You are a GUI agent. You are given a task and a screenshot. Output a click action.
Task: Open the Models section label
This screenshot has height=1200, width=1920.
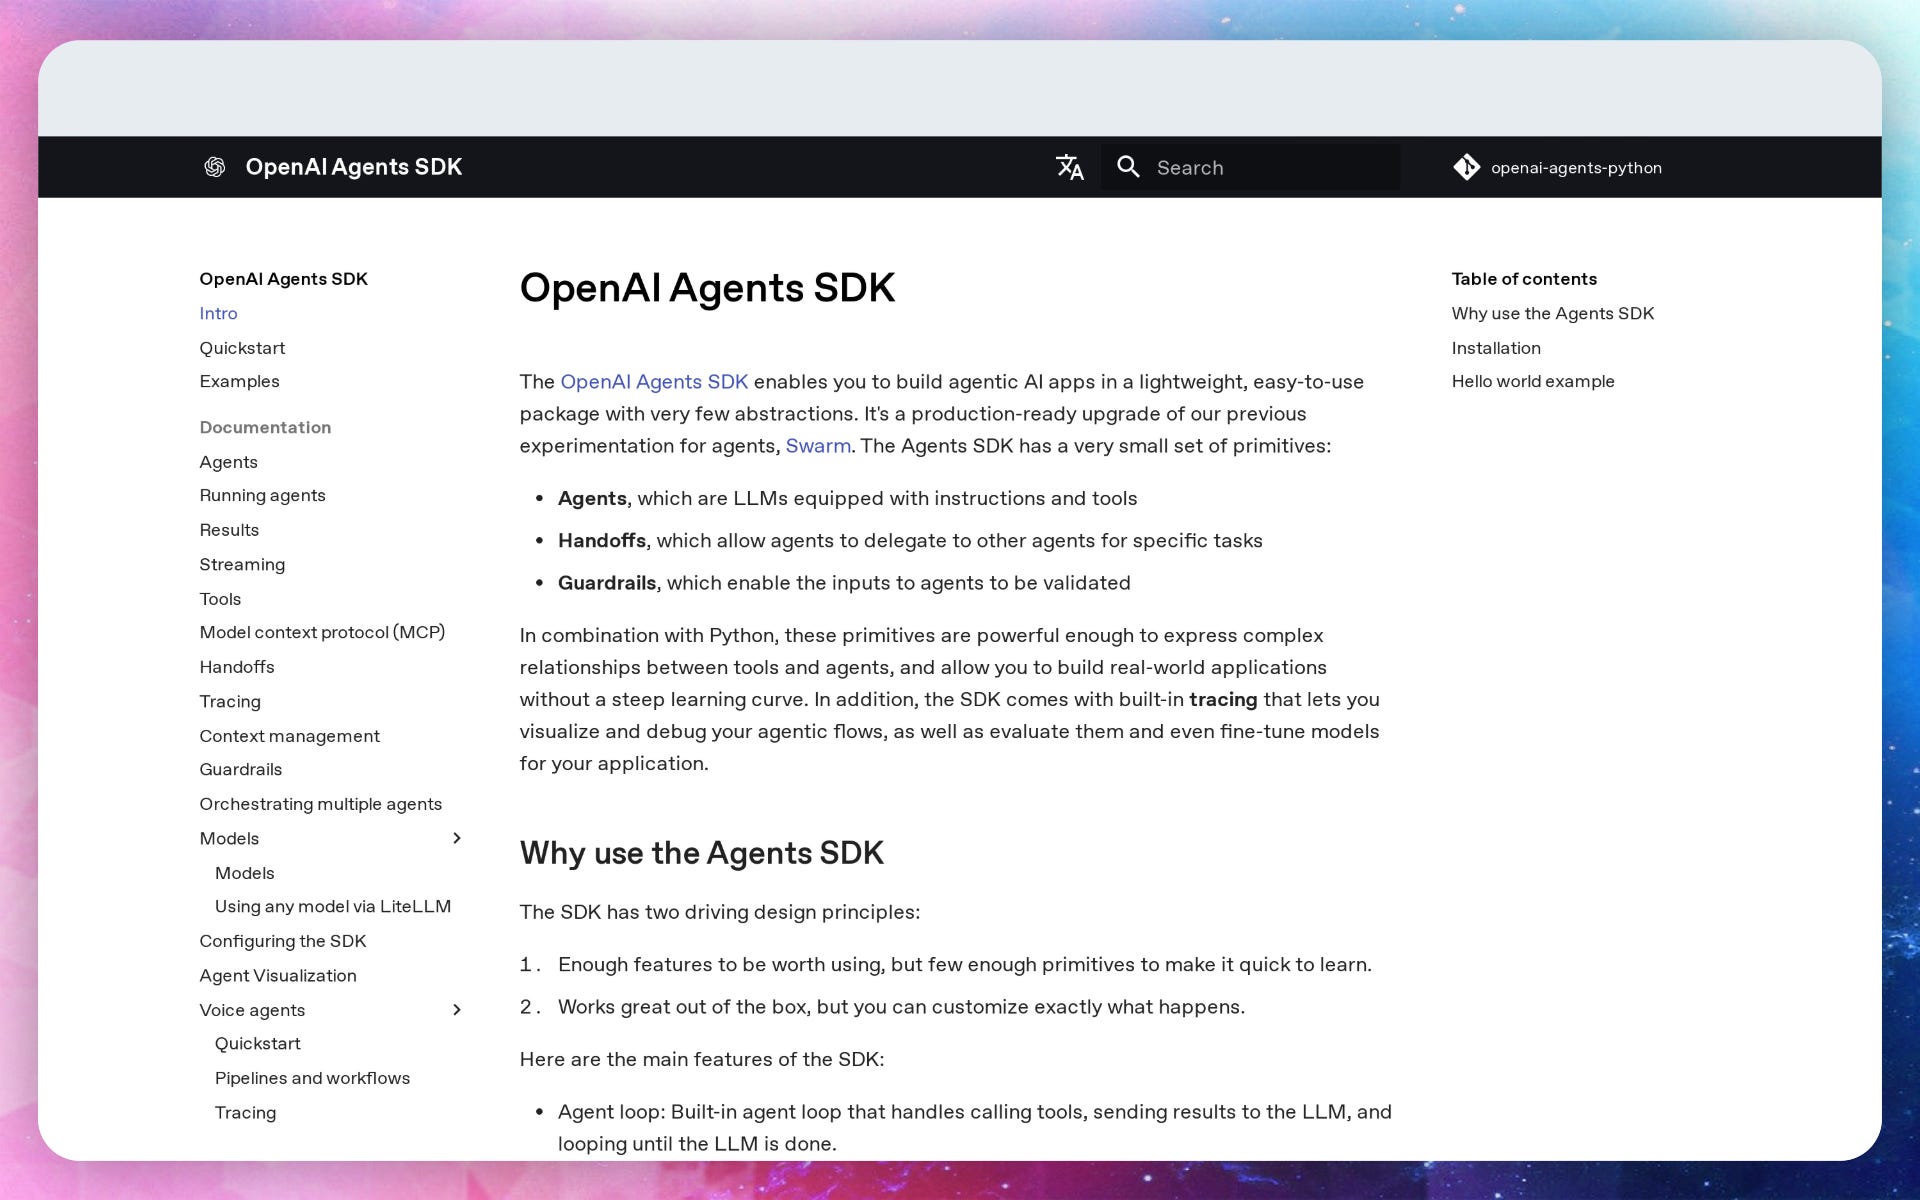pos(229,838)
